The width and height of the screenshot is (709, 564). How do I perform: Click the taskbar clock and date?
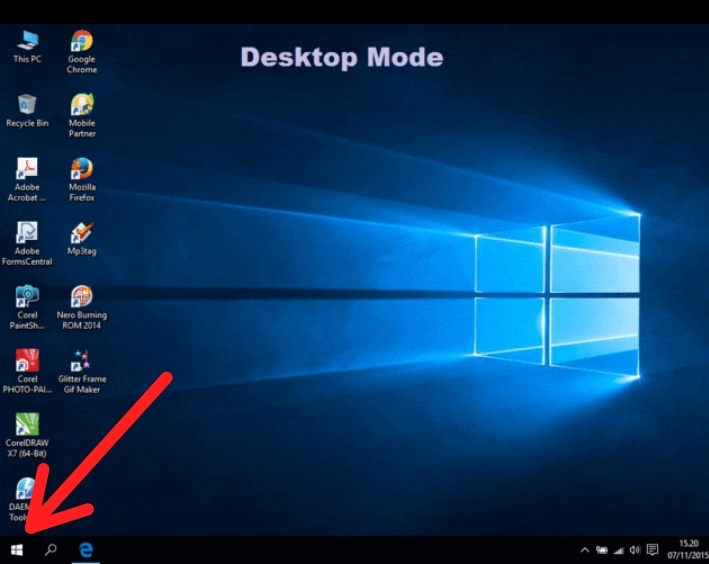pos(688,549)
